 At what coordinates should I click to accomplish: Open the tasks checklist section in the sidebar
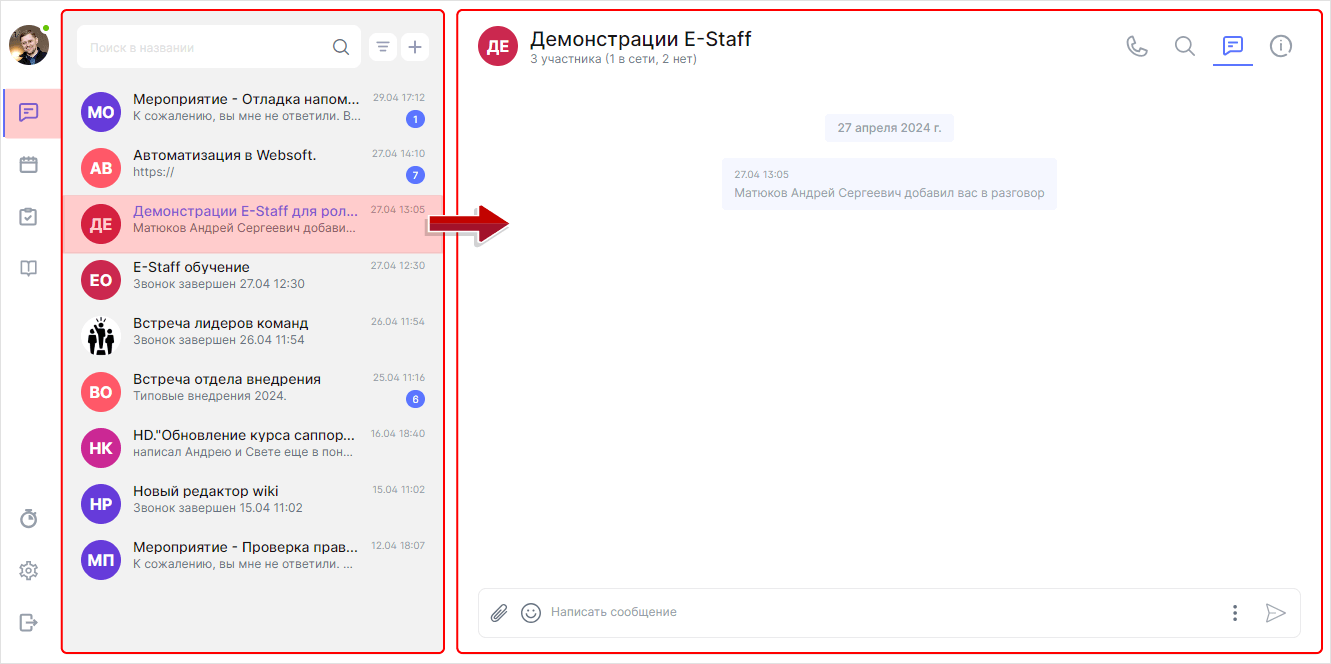(29, 215)
